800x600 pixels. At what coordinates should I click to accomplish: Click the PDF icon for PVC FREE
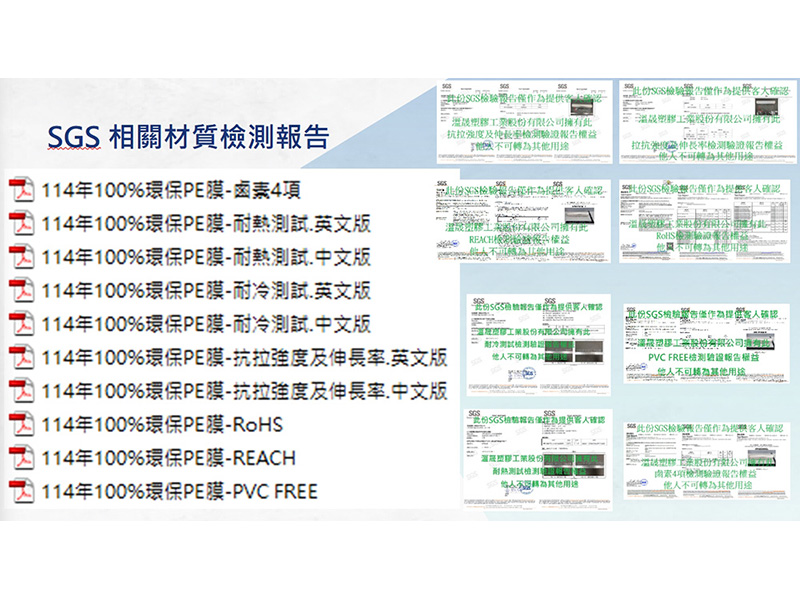click(21, 490)
